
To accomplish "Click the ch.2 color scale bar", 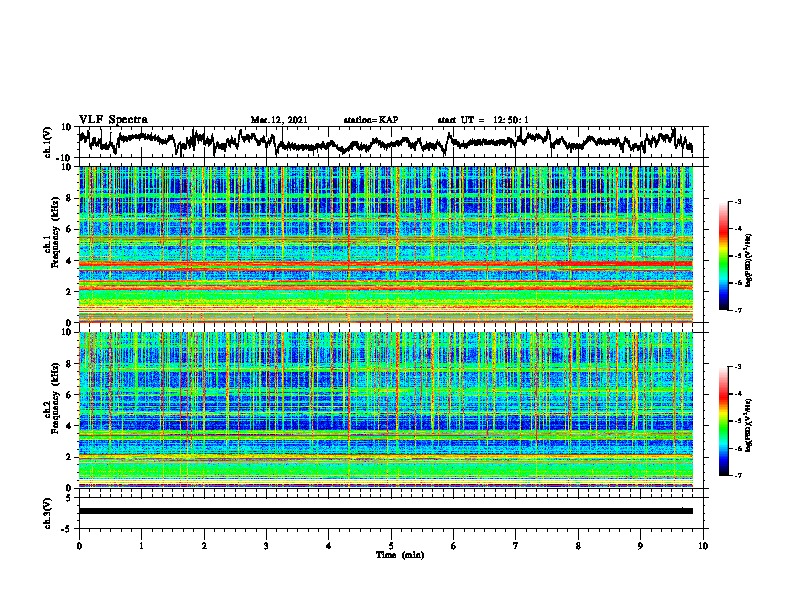I will [x=724, y=421].
